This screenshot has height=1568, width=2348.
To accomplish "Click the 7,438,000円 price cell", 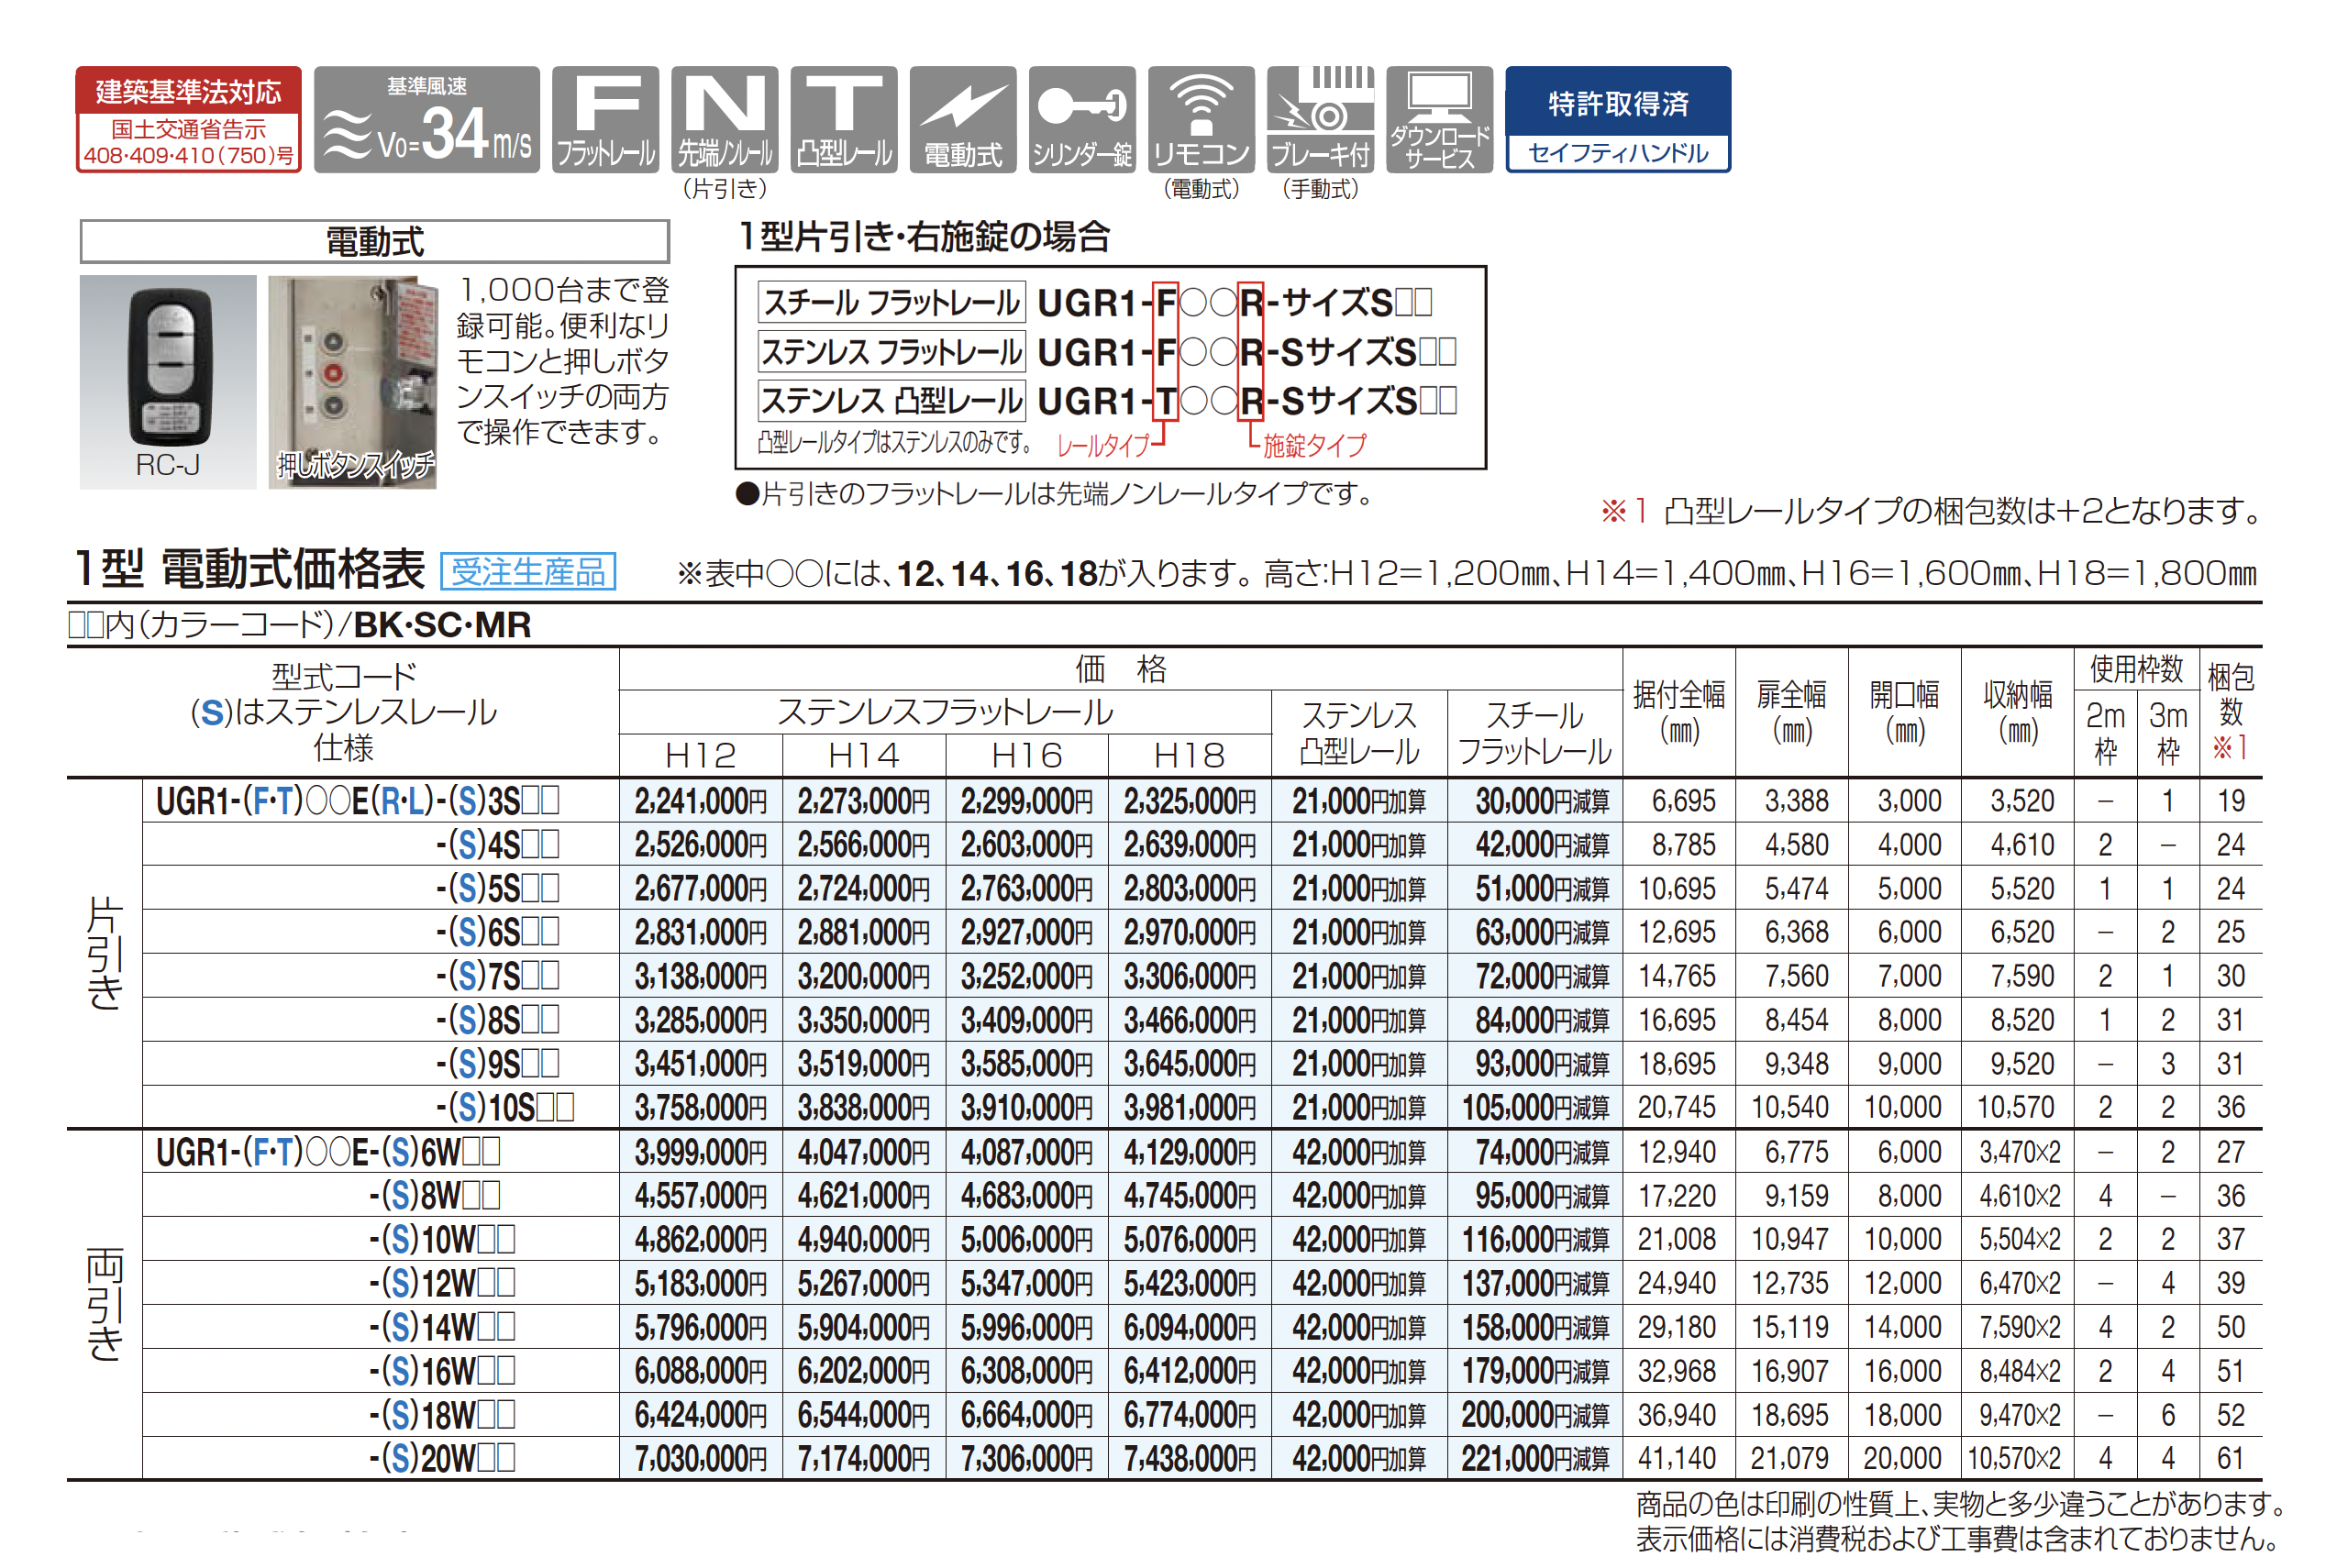I will [1188, 1459].
